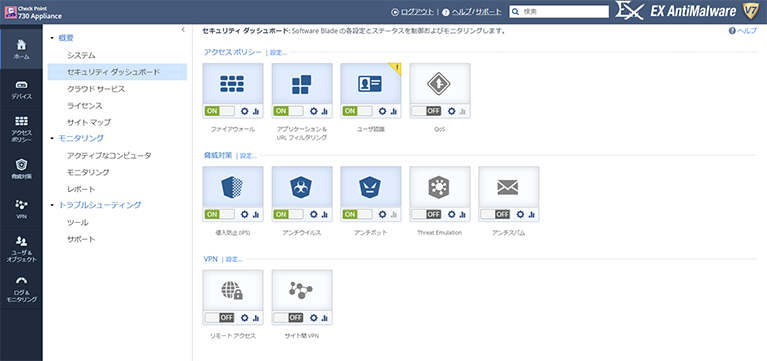
Task: Open the Remote Access globe-lock tile
Action: coord(233,291)
